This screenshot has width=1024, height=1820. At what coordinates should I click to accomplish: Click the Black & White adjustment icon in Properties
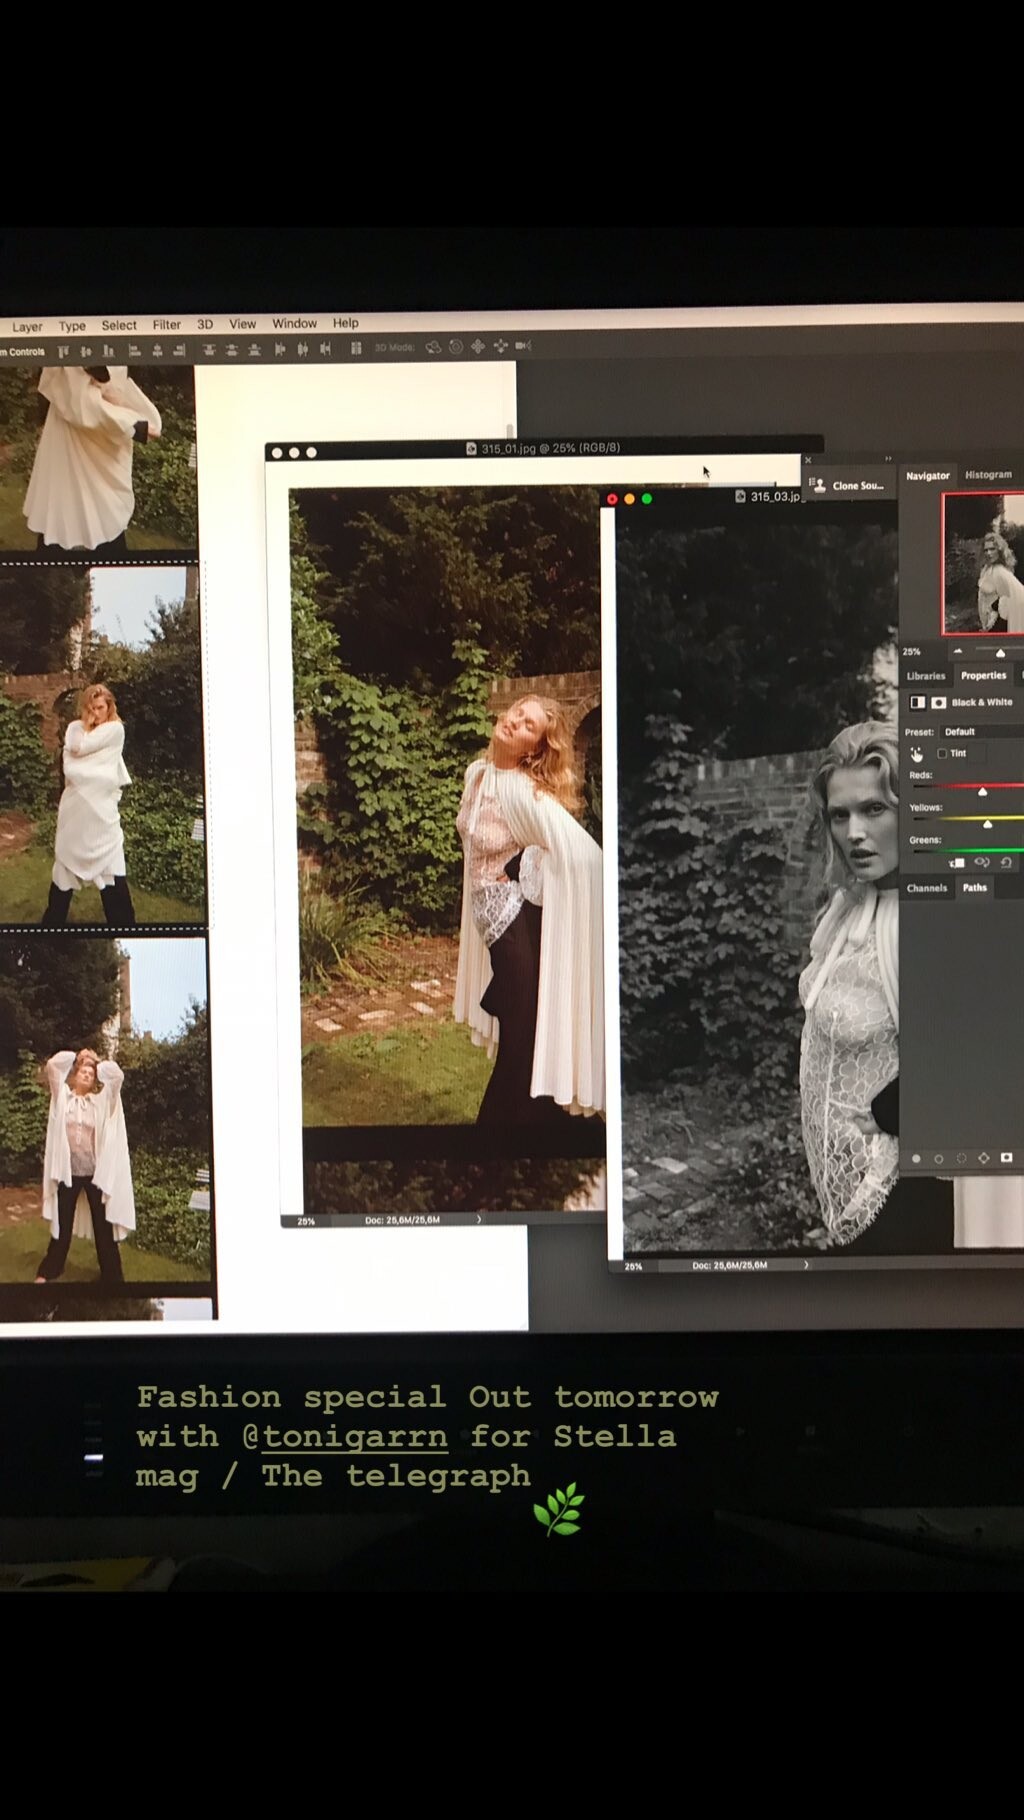click(917, 702)
